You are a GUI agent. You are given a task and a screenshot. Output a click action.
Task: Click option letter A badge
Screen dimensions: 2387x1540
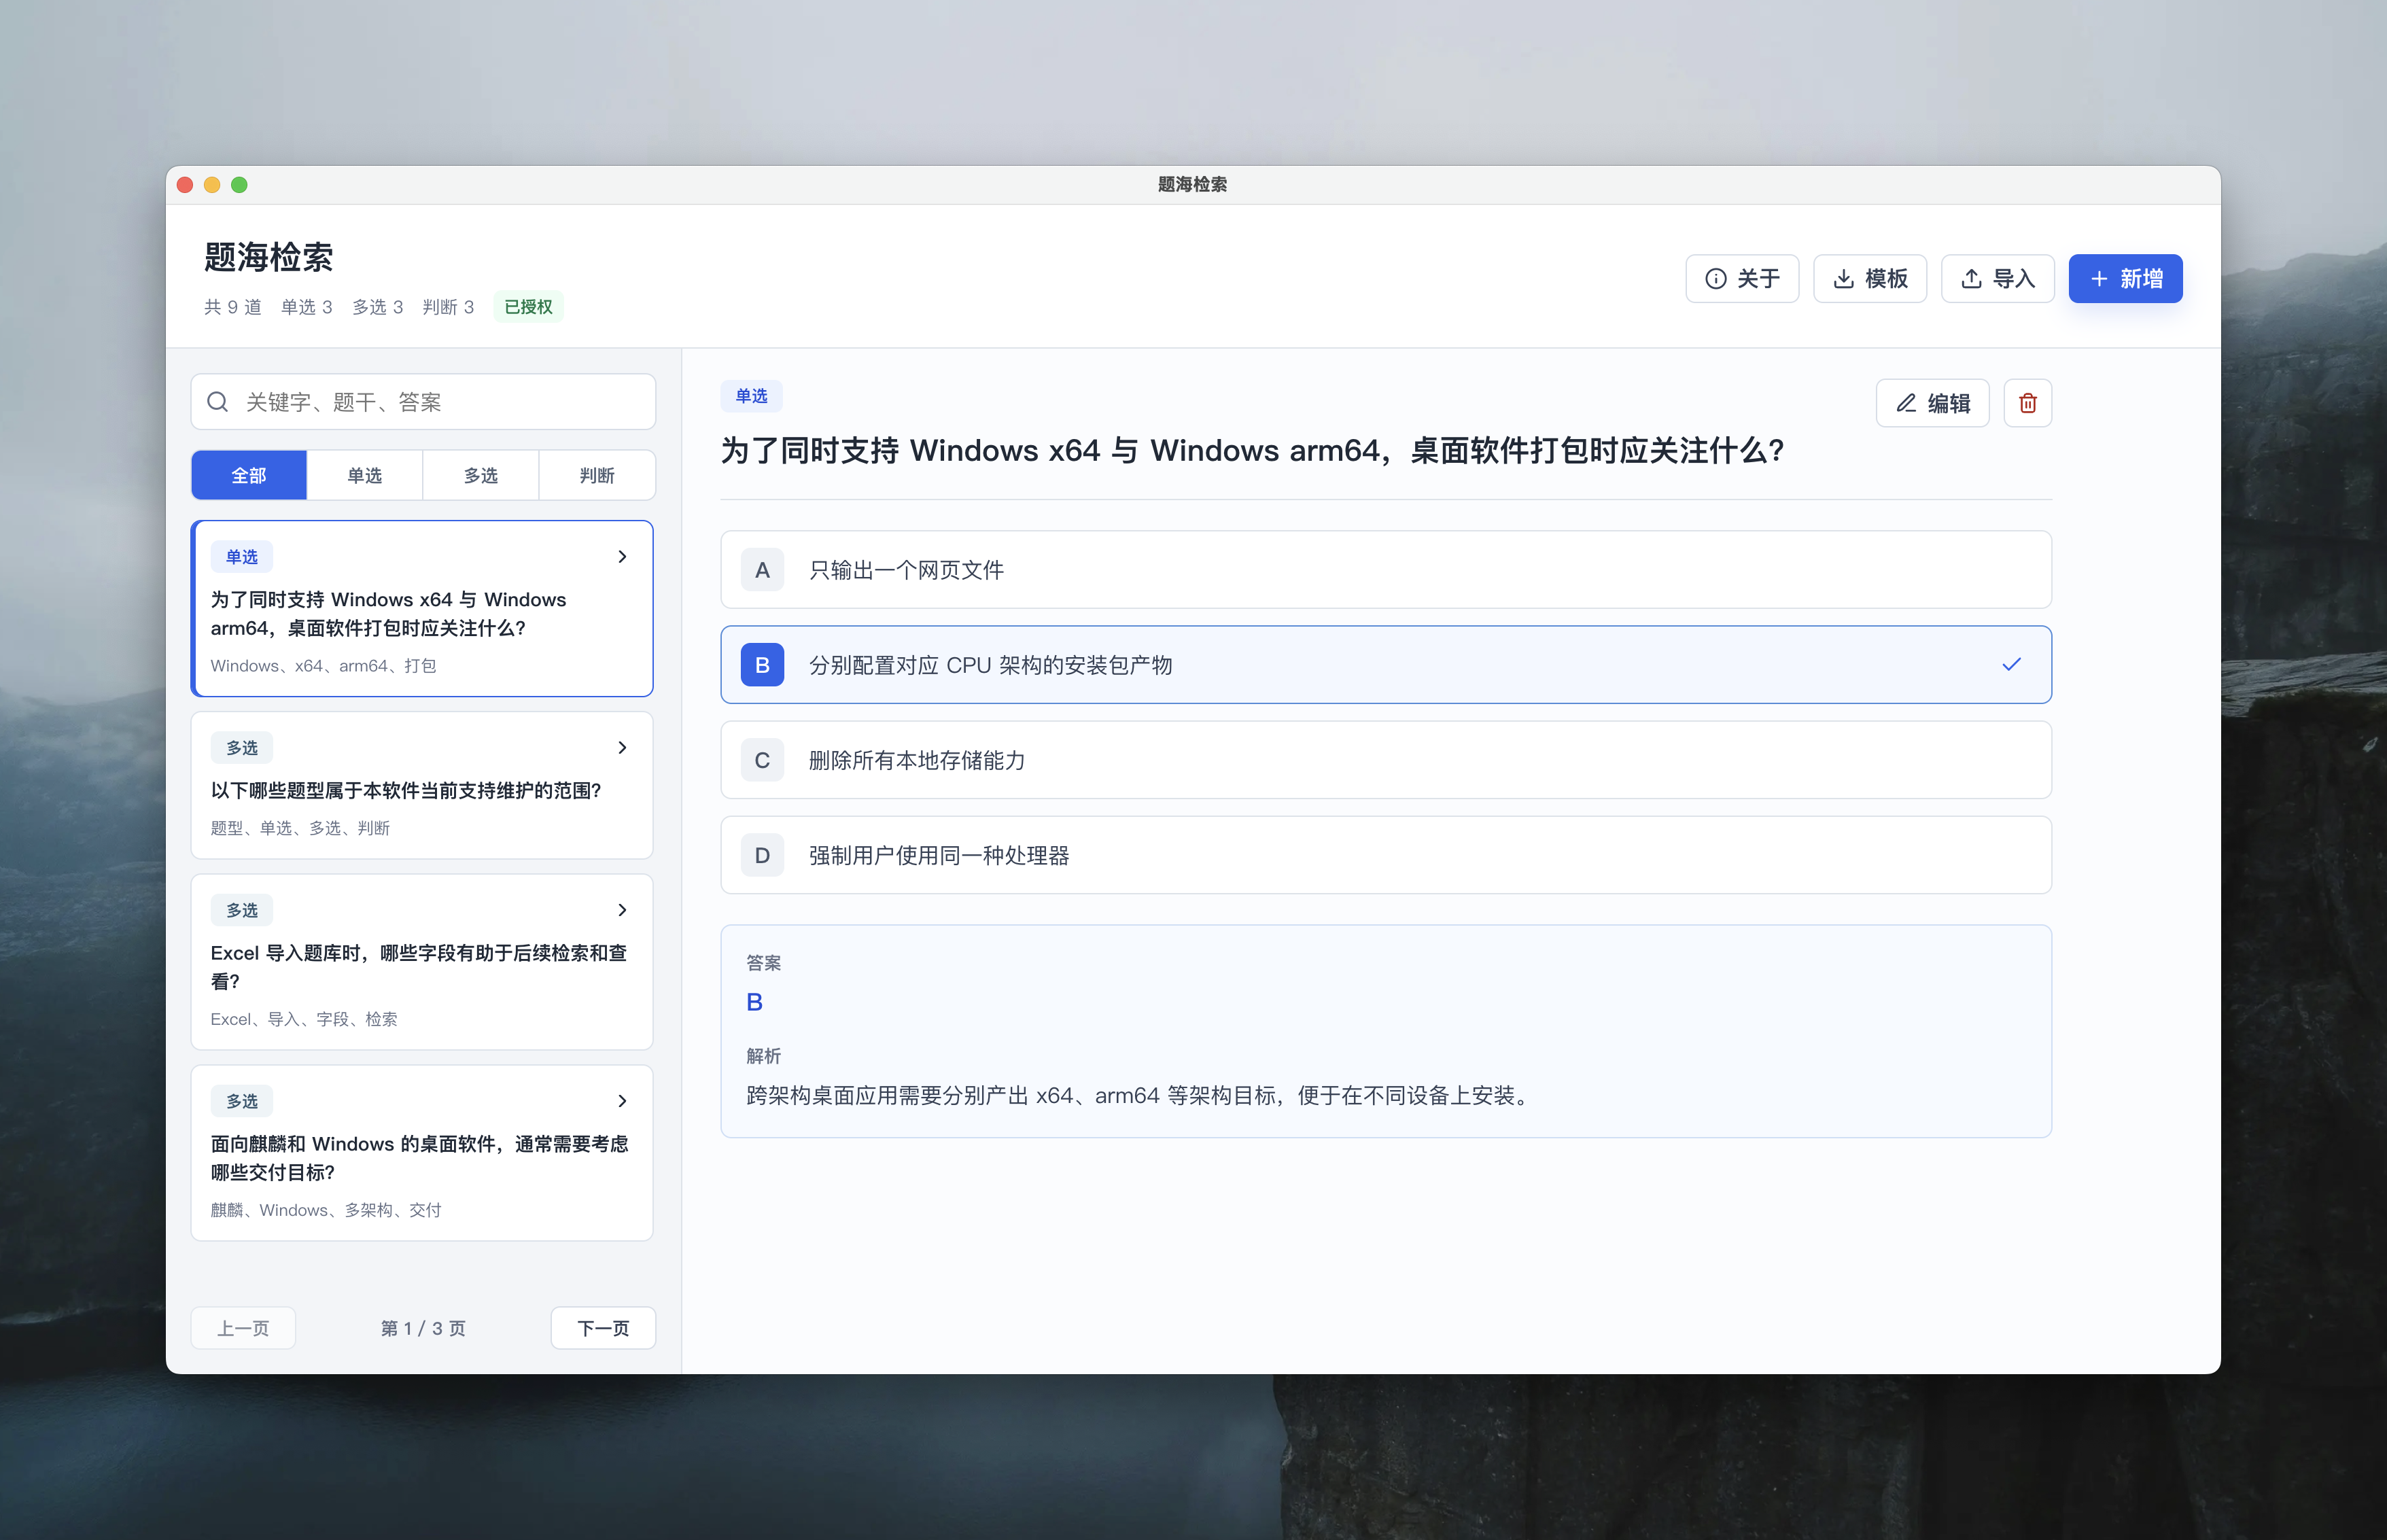(x=762, y=570)
